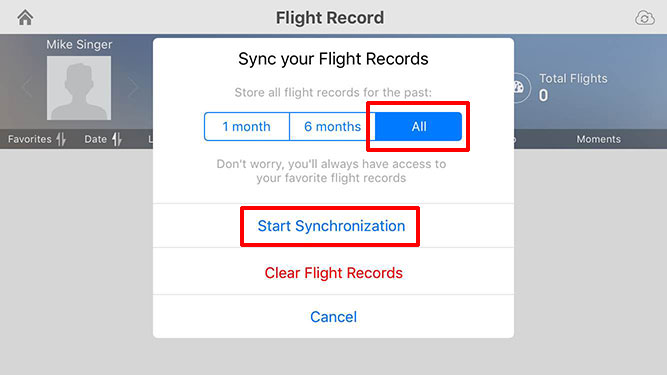Tap the Mike Singer user name
Viewport: 667px width, 375px height.
point(79,45)
